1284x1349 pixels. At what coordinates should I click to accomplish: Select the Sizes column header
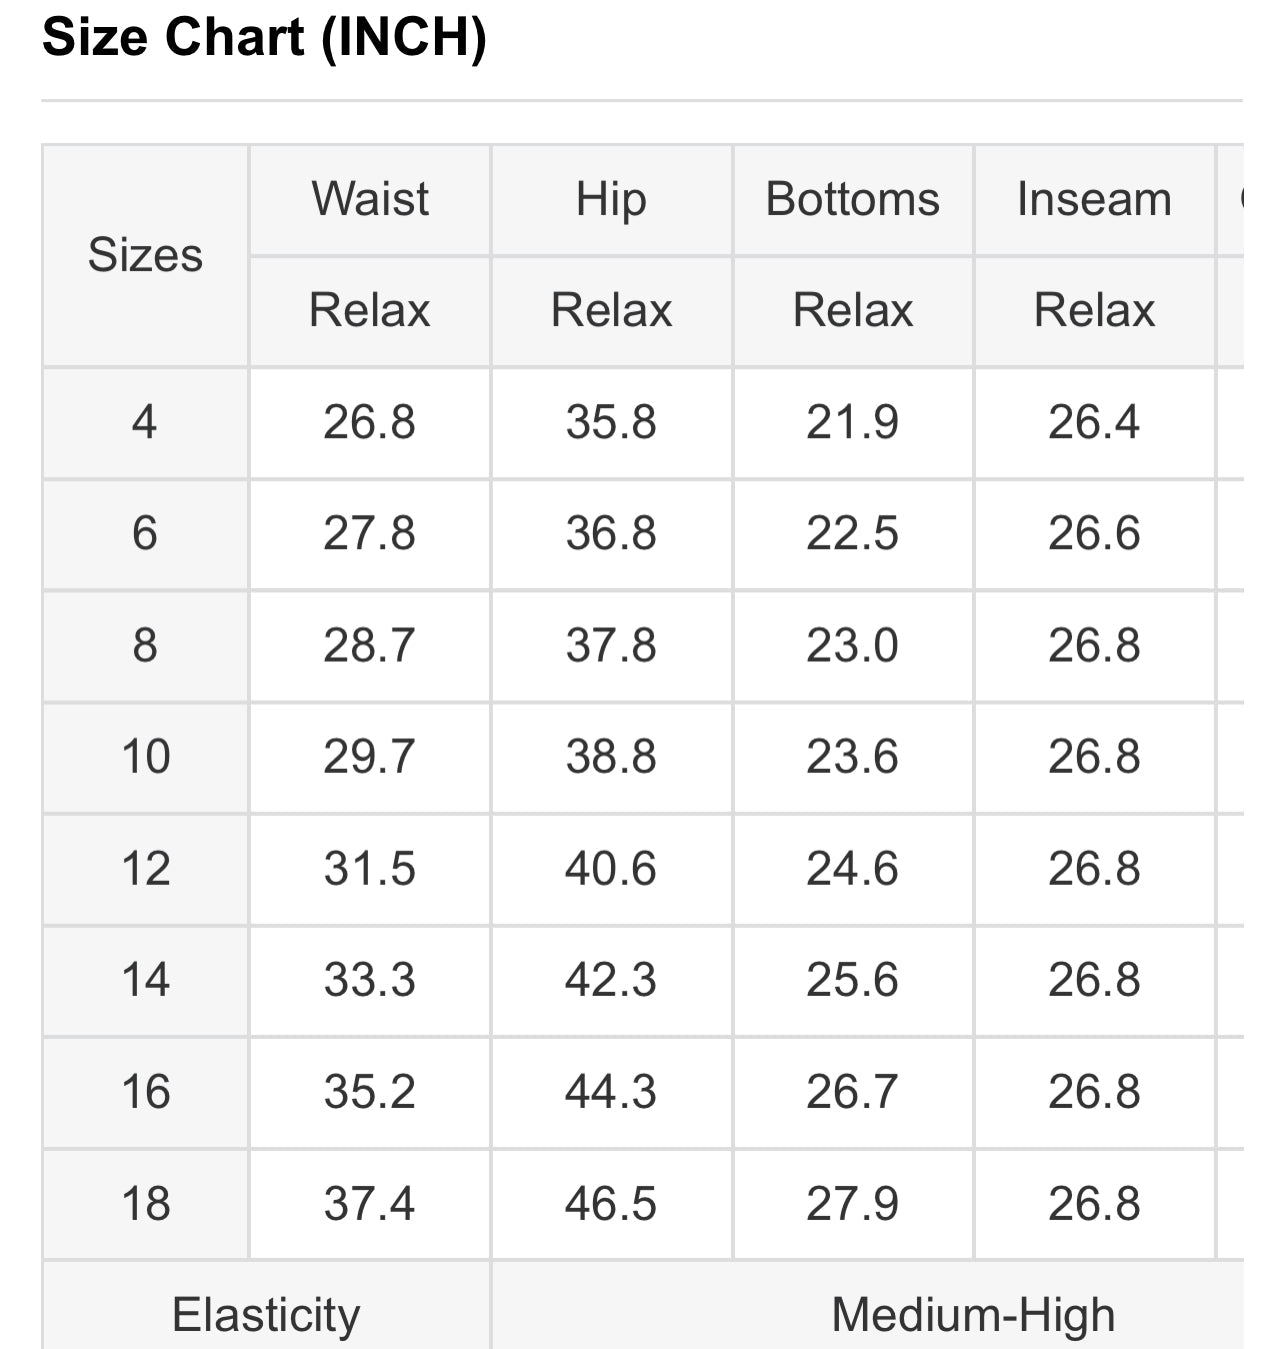point(145,255)
